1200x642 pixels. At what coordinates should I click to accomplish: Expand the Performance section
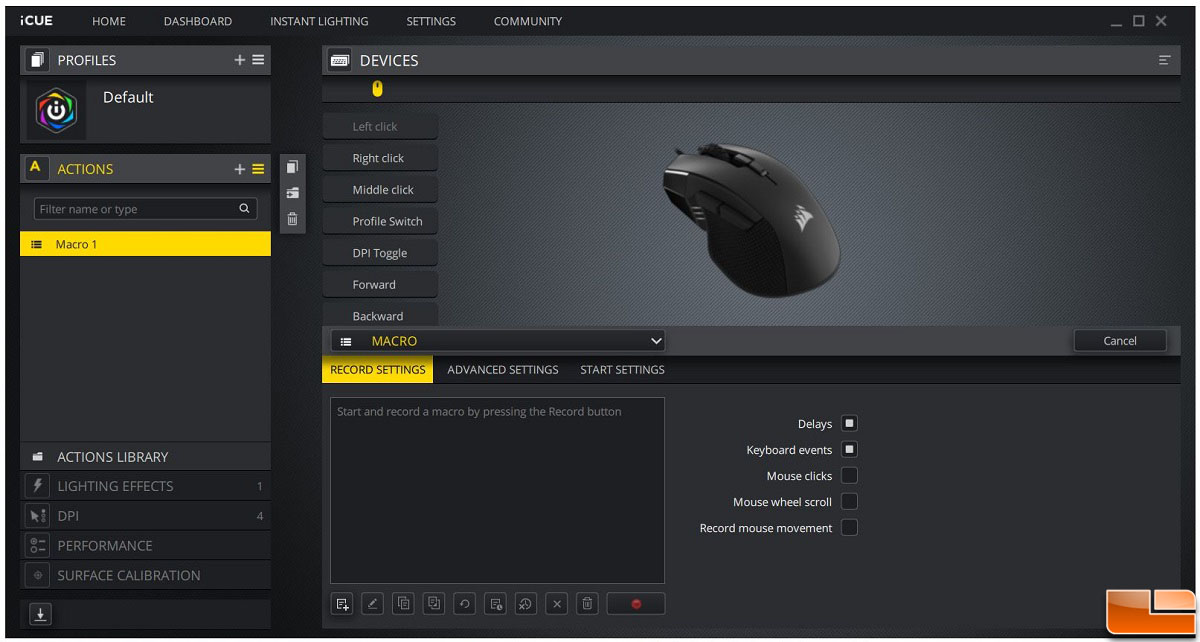(145, 546)
